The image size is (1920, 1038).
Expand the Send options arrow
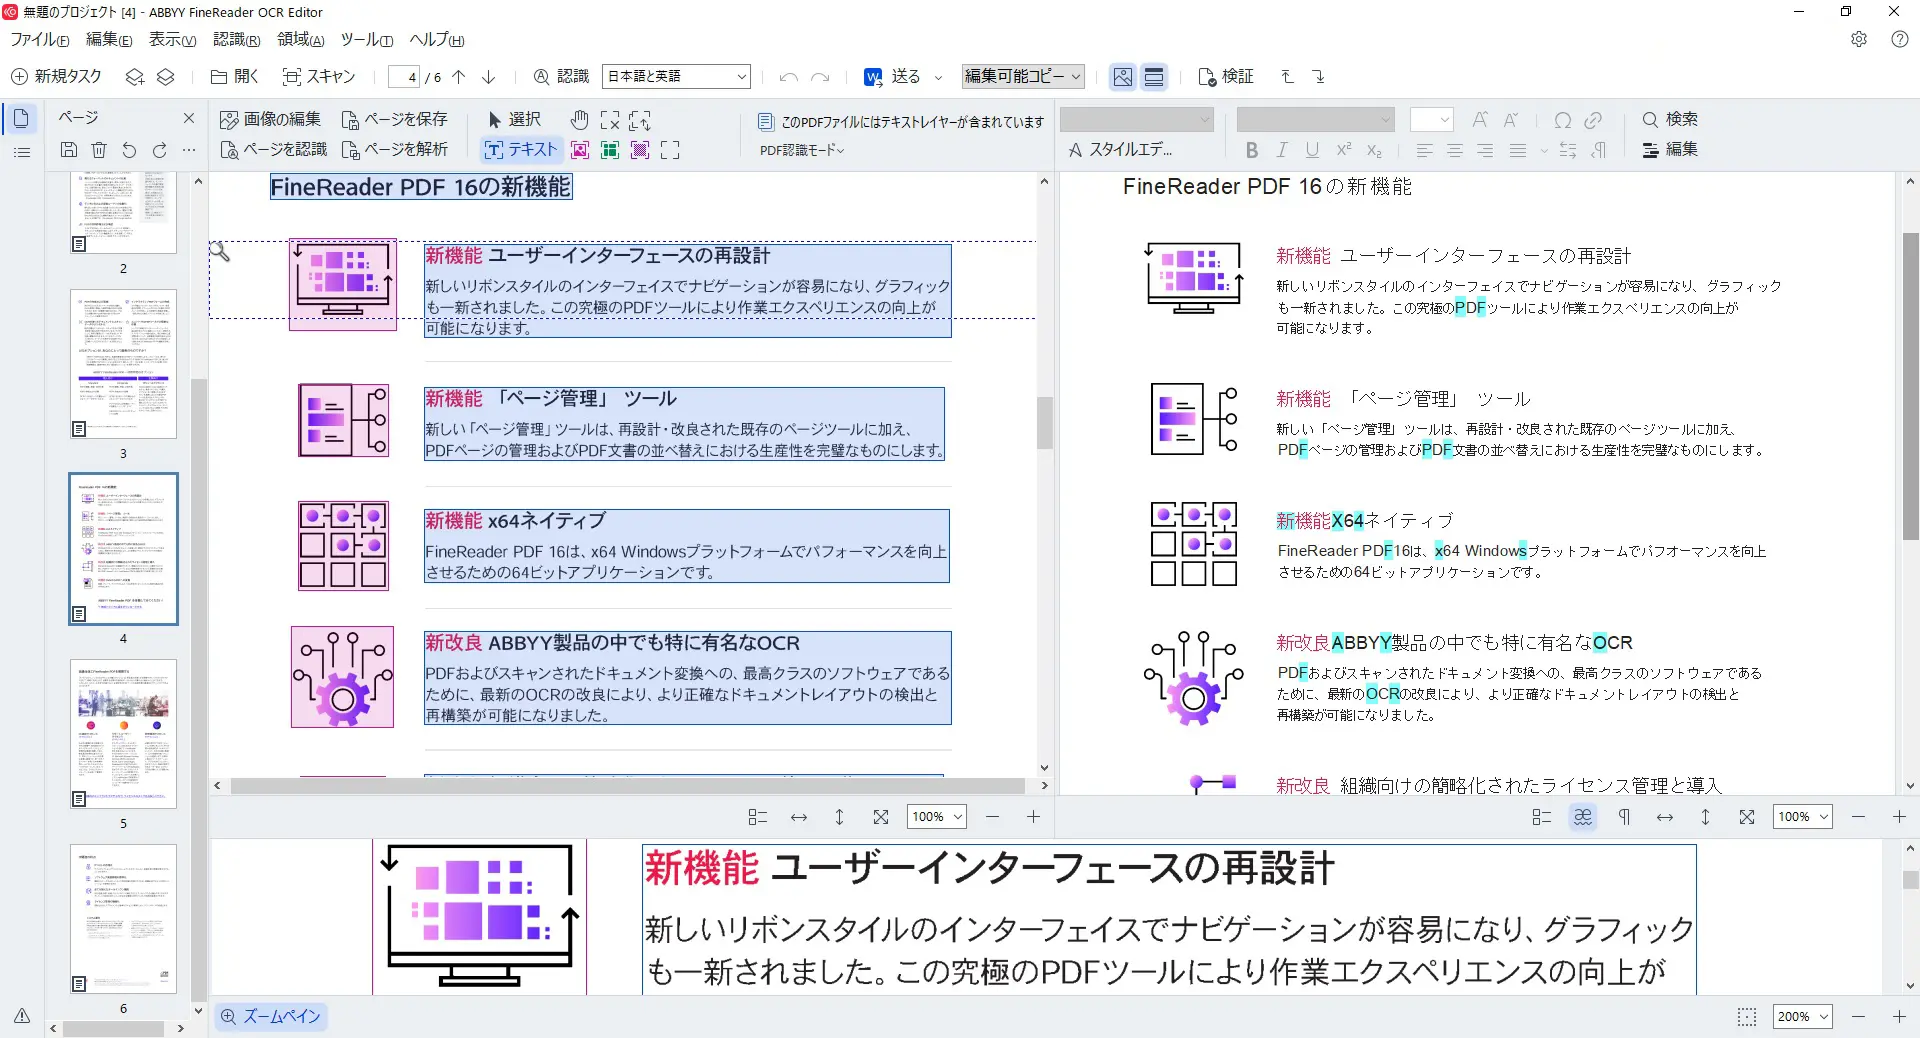(939, 77)
